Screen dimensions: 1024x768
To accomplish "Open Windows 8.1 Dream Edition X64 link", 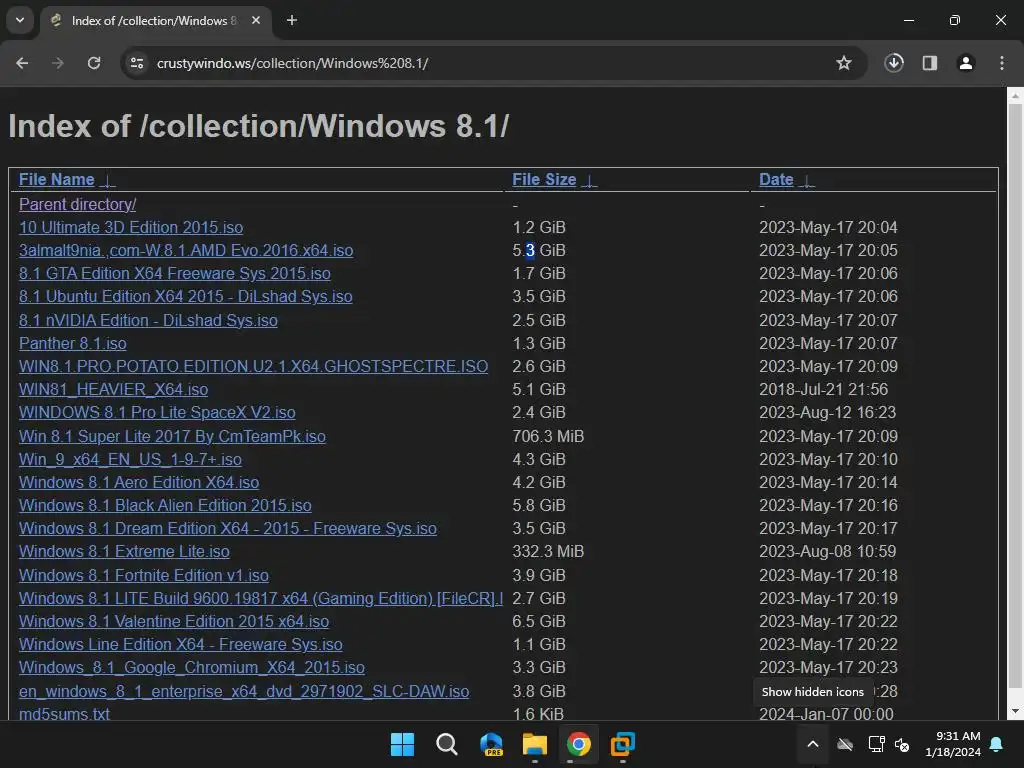I will point(228,528).
